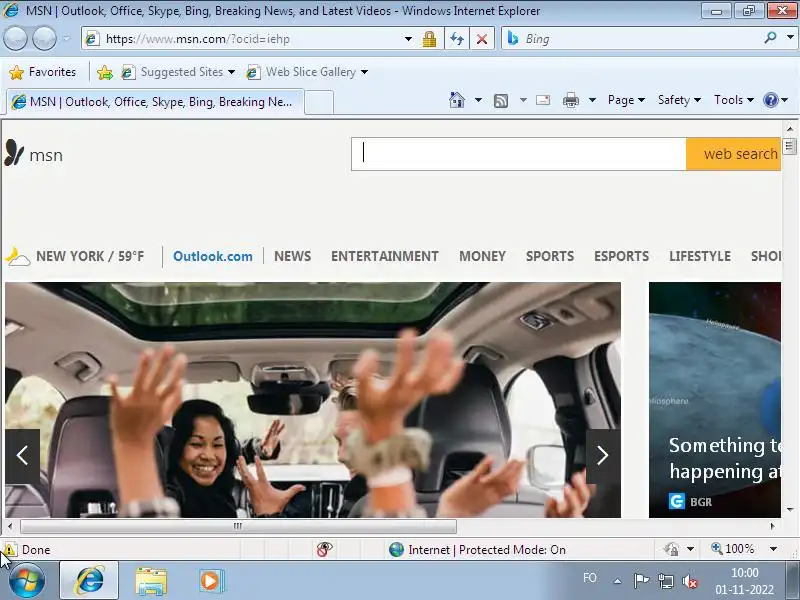
Task: Expand the zoom level dropdown arrow
Action: (773, 549)
